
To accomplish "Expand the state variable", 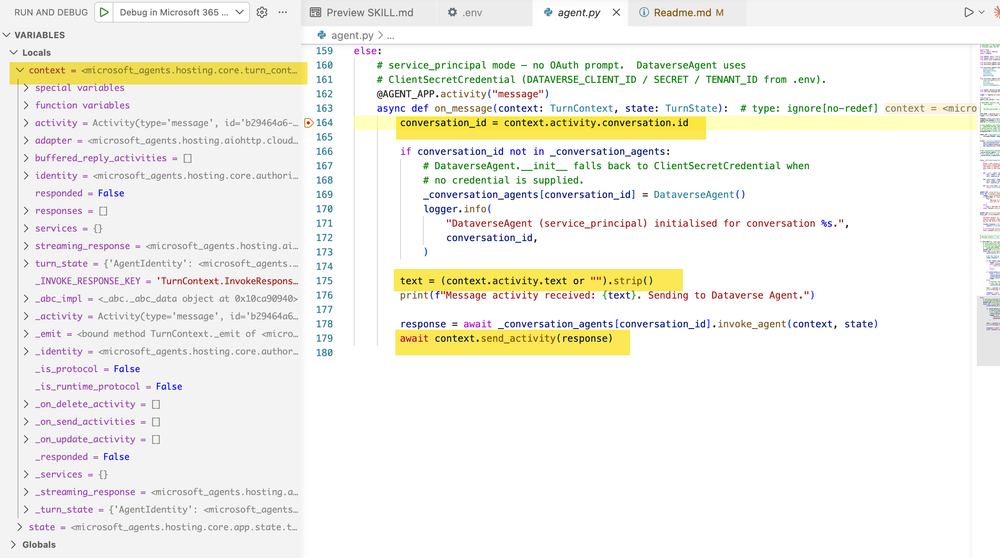I will [x=20, y=527].
